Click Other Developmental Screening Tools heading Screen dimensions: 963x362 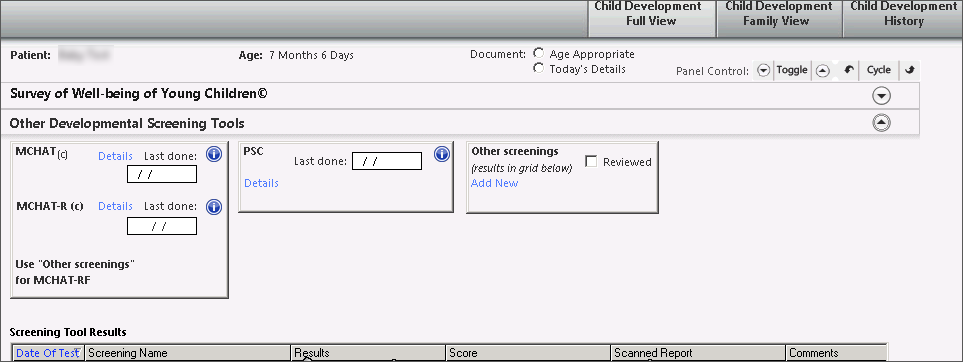127,124
